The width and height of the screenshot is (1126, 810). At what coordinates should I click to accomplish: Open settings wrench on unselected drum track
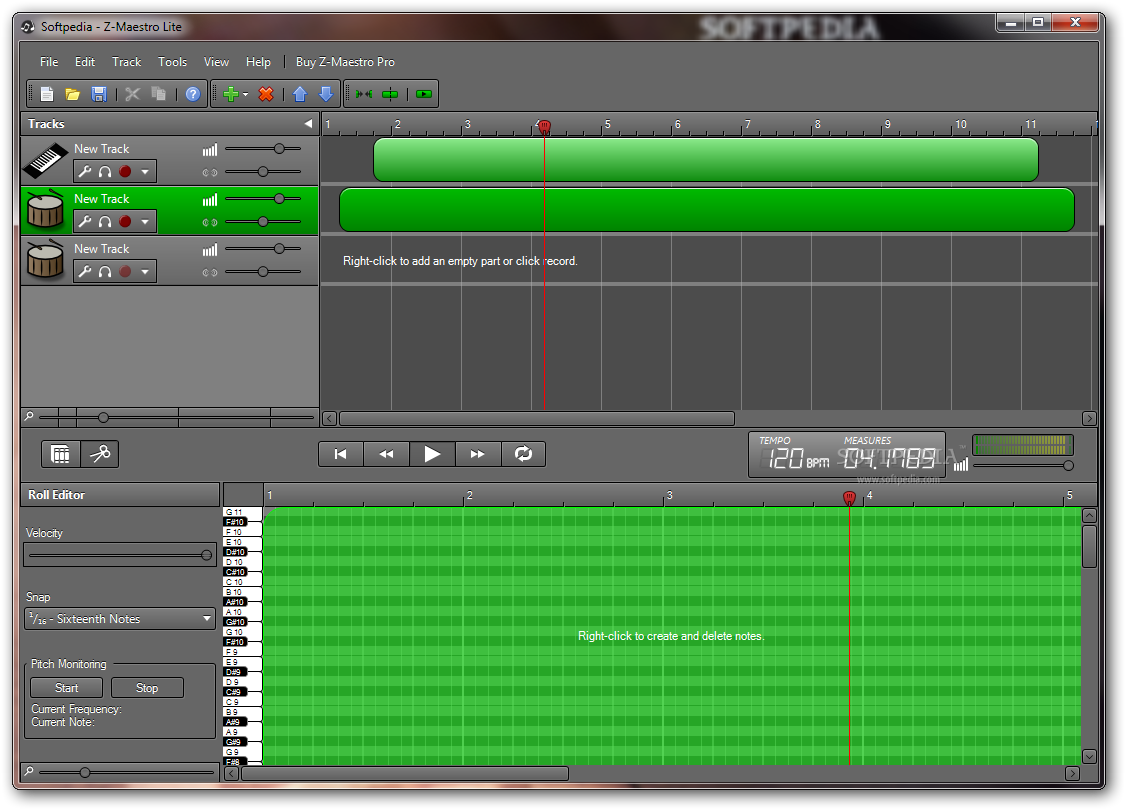point(85,271)
